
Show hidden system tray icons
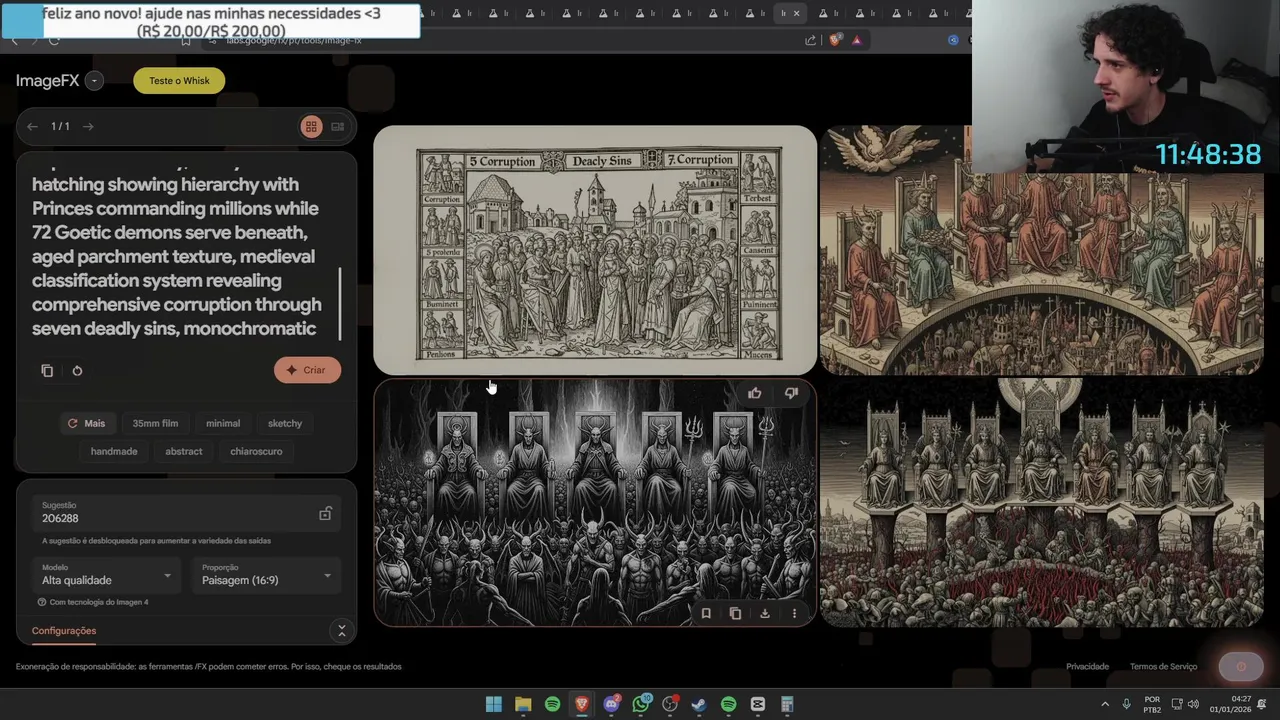pyautogui.click(x=1105, y=704)
